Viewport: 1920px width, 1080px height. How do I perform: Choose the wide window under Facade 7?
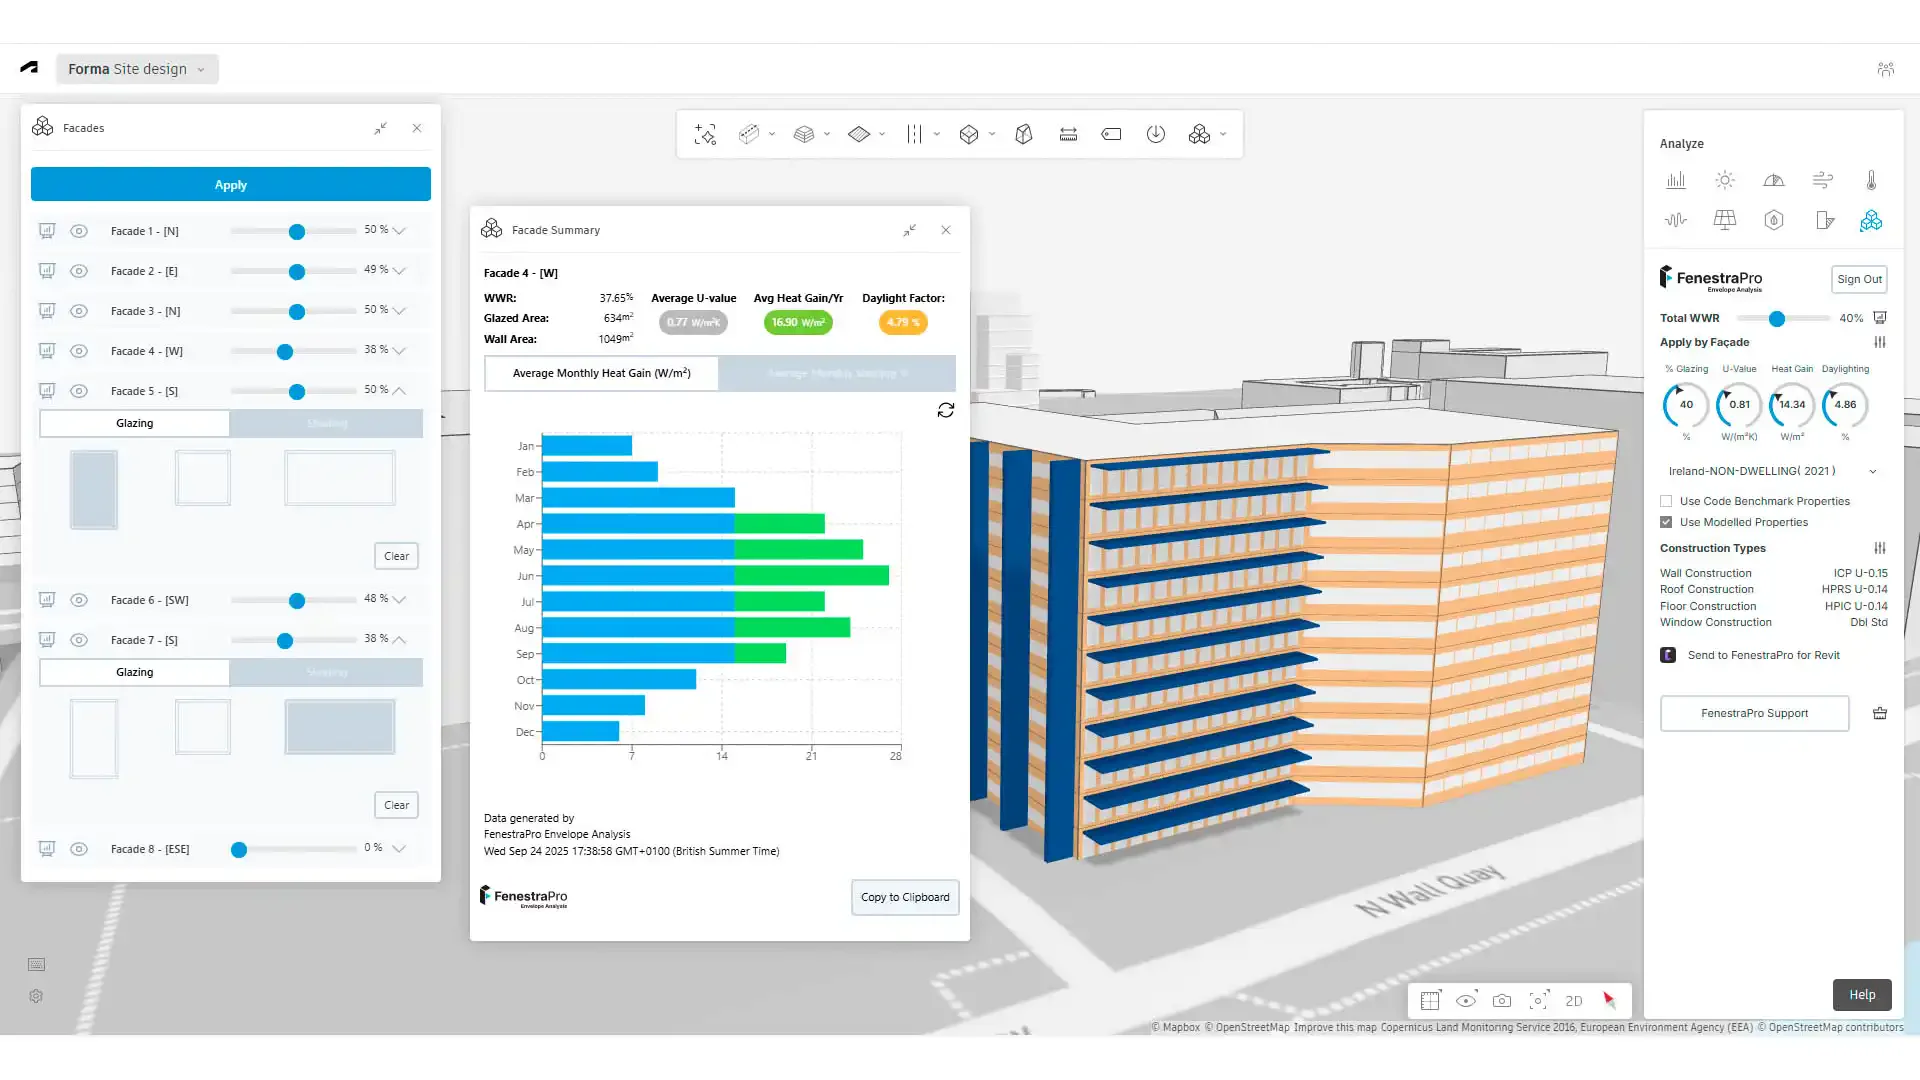click(x=340, y=727)
